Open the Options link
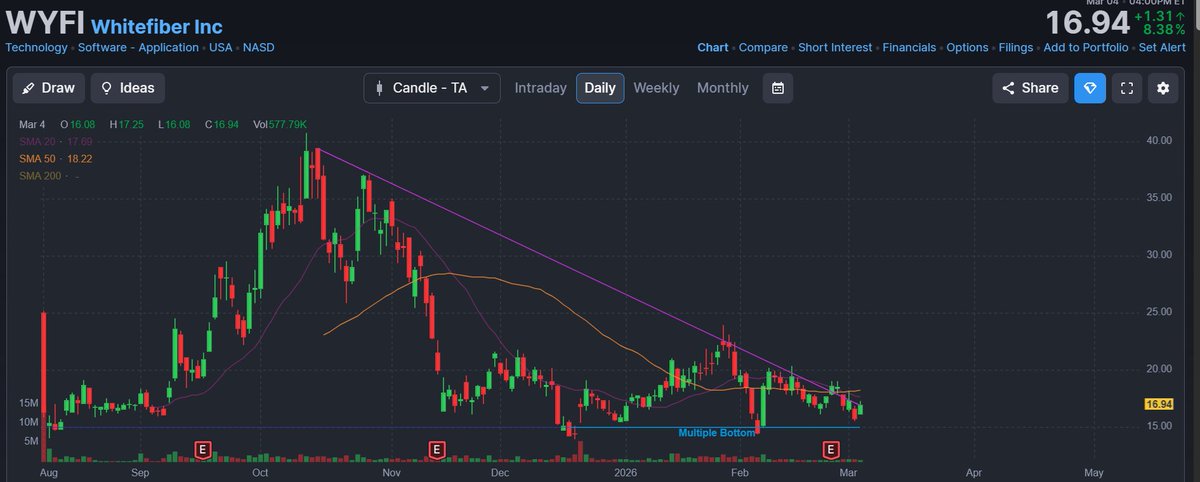 967,47
